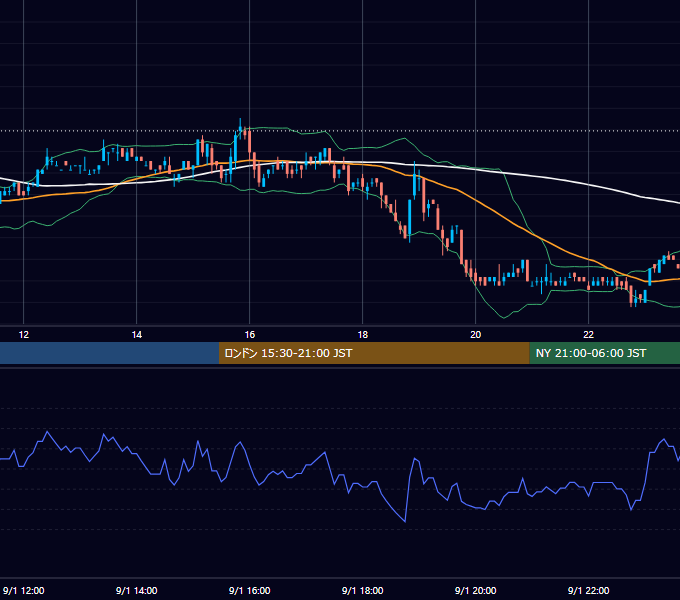This screenshot has width=680, height=600.
Task: Click the blue session bar before London
Action: pos(109,353)
